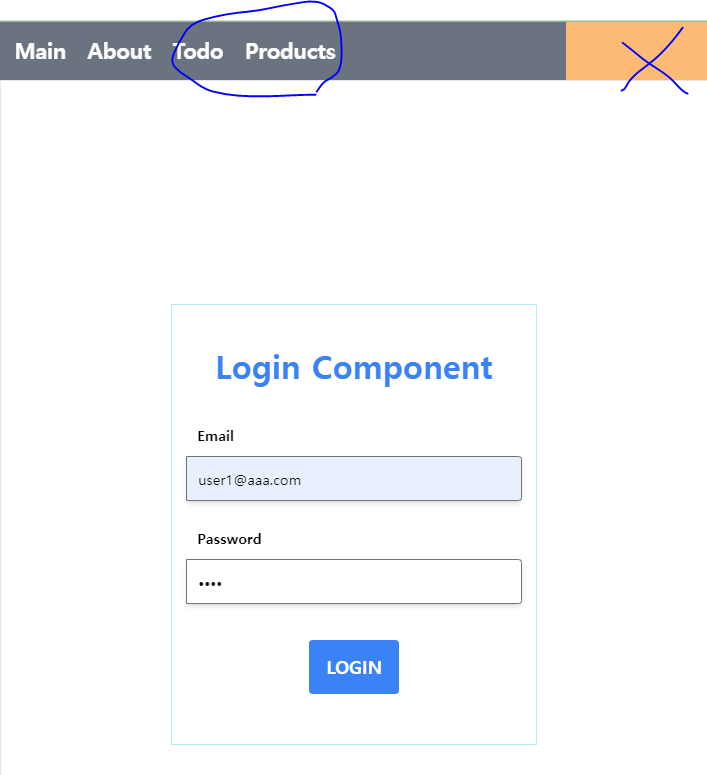Click the Login Component heading
The height and width of the screenshot is (775, 707).
coord(354,368)
